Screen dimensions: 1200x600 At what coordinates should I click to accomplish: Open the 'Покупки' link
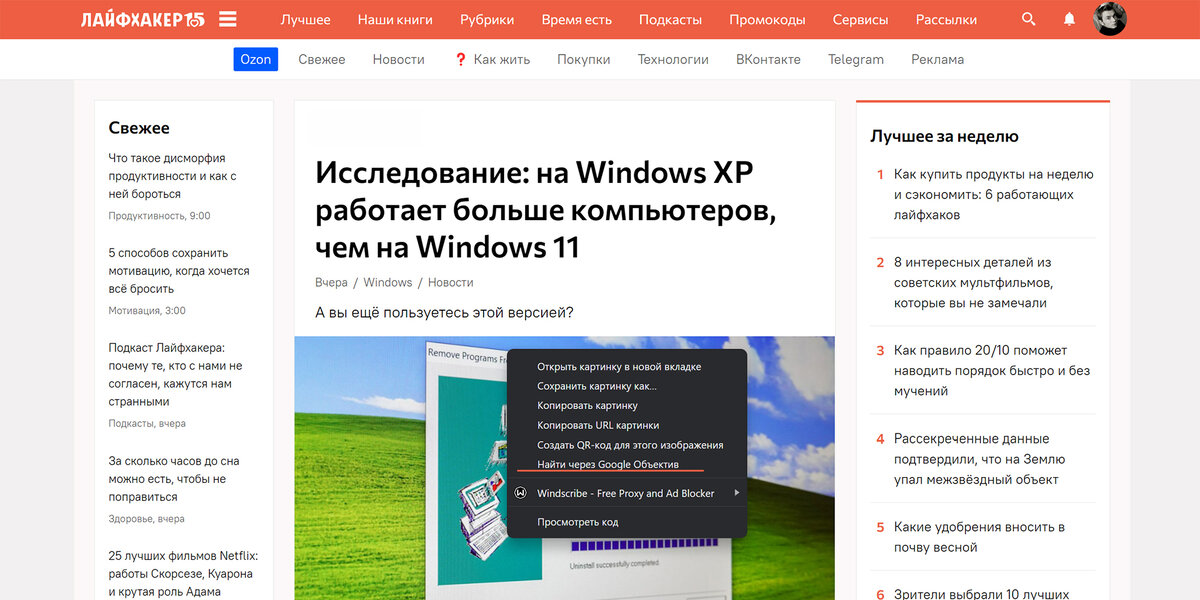click(584, 59)
